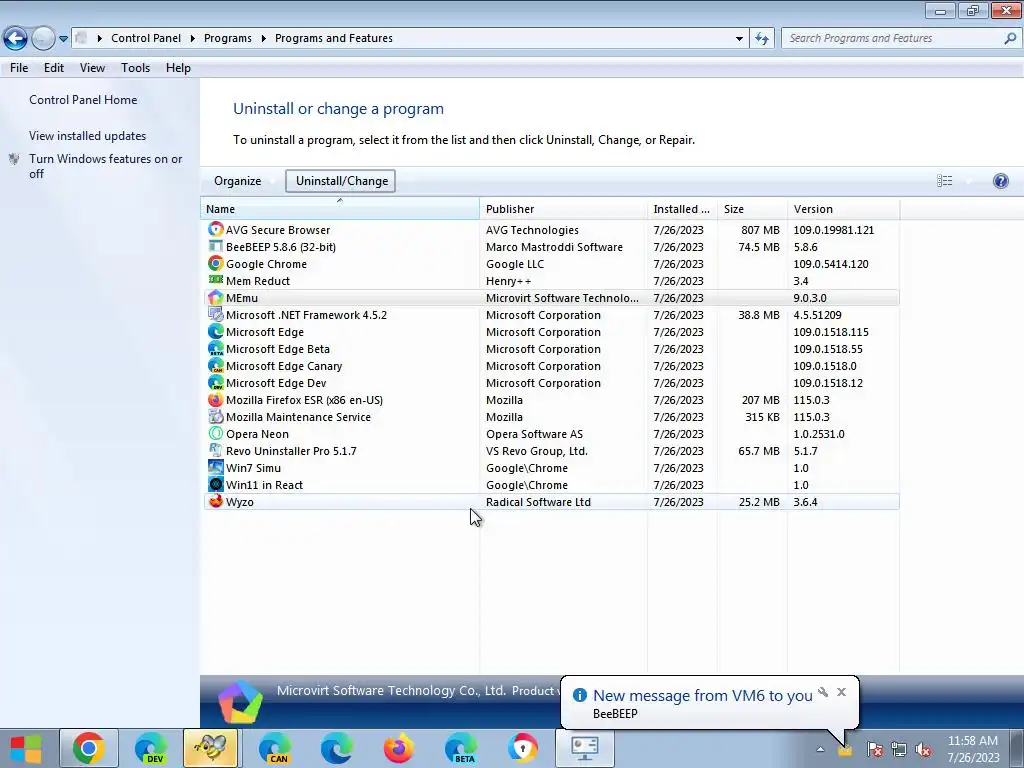Click the Mozilla Firefox ESR list icon
This screenshot has width=1024, height=768.
point(216,399)
